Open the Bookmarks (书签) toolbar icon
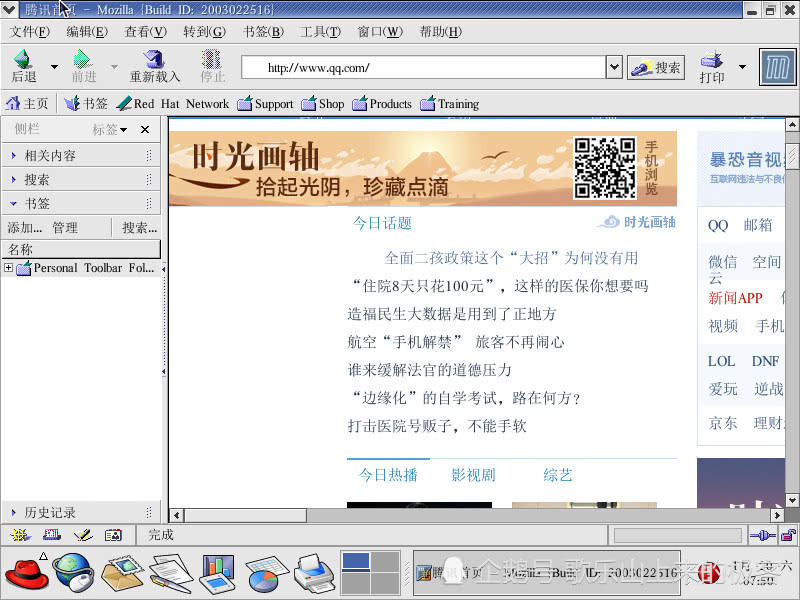 click(x=72, y=104)
